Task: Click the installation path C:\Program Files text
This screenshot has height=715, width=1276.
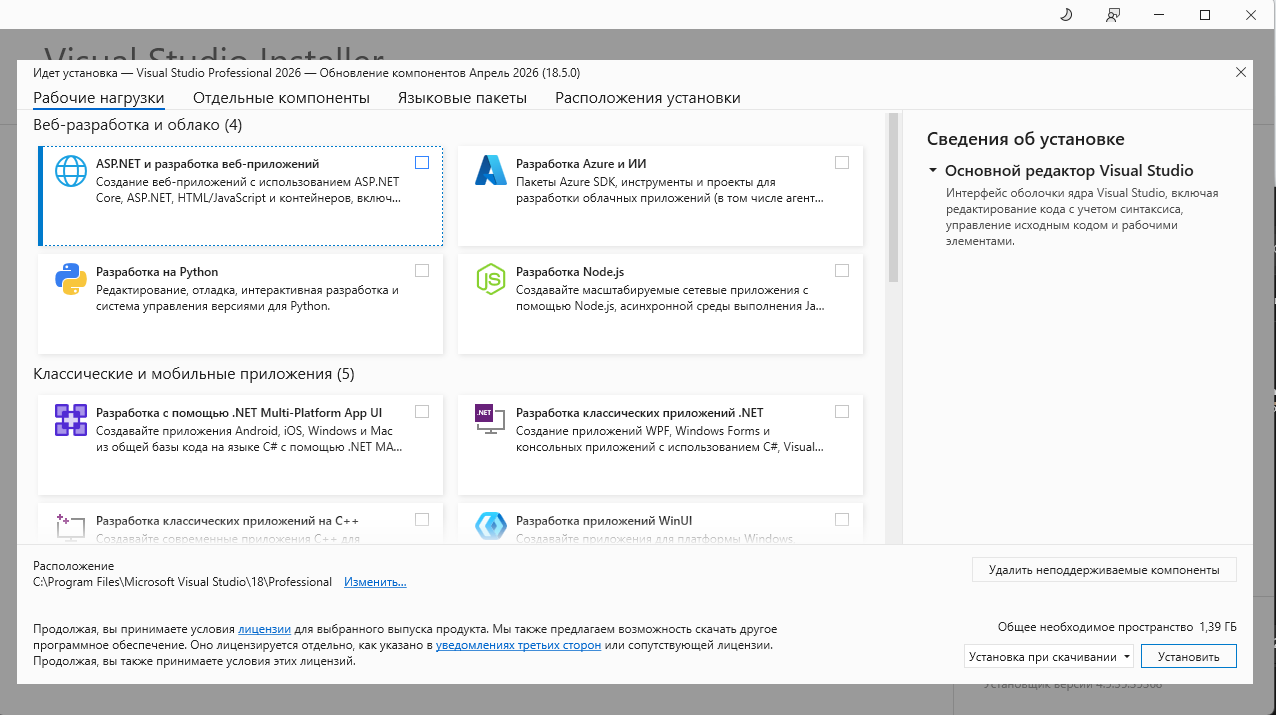Action: (182, 582)
